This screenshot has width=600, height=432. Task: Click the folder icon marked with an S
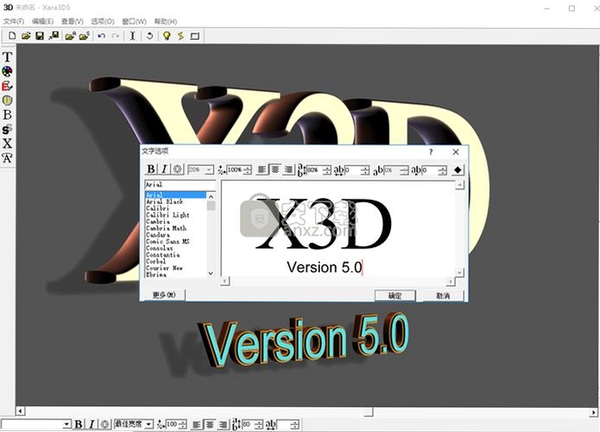pos(84,36)
